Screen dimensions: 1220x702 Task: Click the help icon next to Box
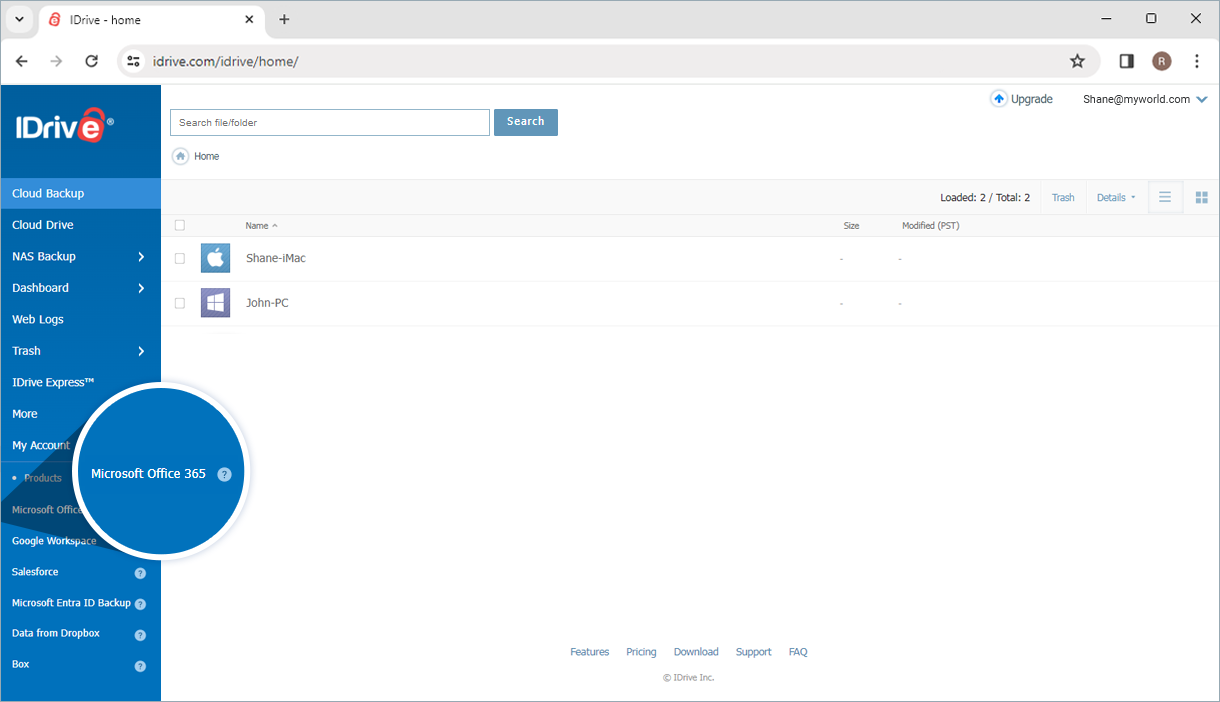[140, 666]
